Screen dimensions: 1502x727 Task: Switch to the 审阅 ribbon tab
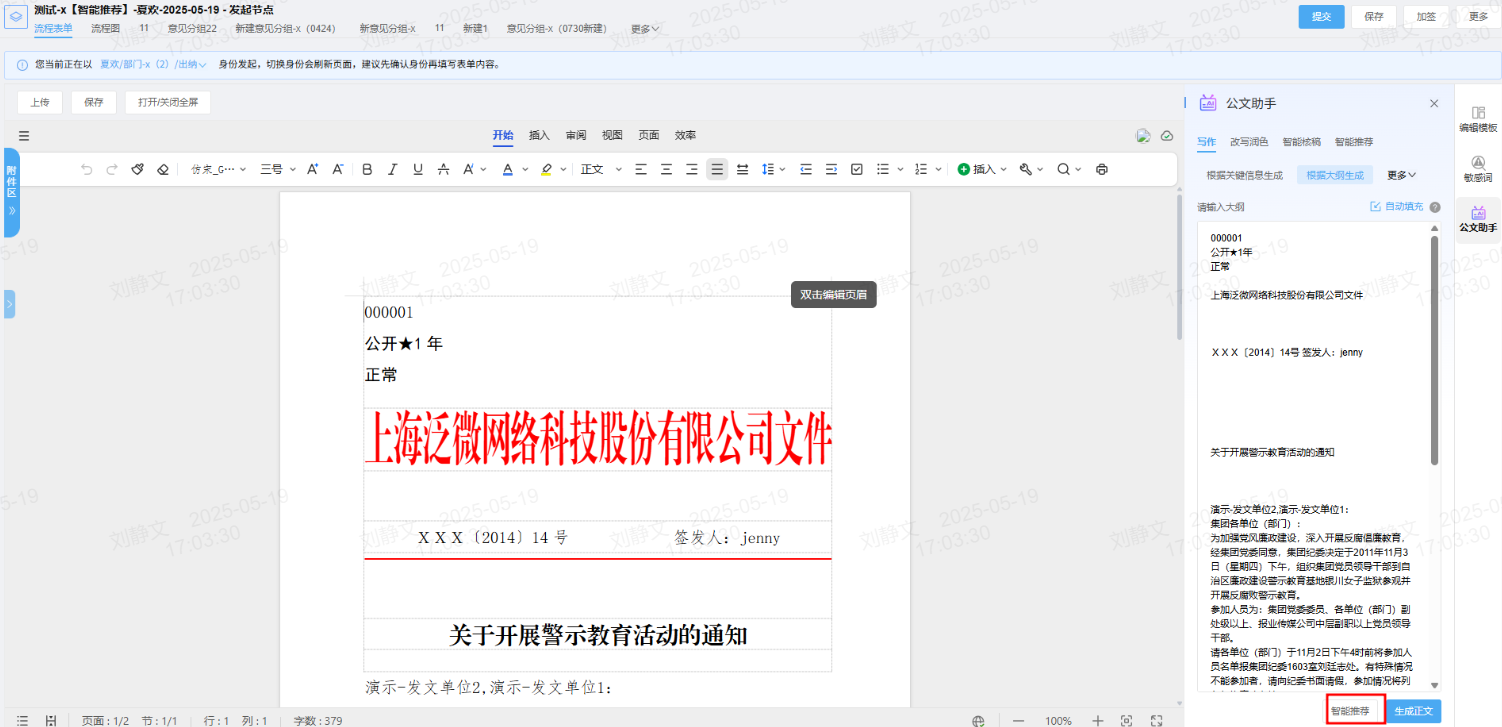pyautogui.click(x=576, y=135)
